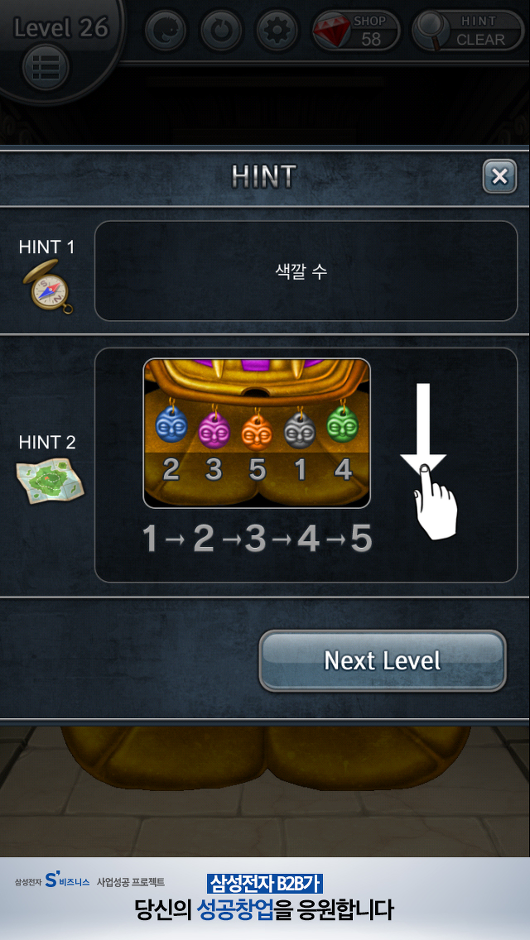Viewport: 530px width, 940px height.
Task: Tap the purple mask pendant
Action: pos(214,426)
